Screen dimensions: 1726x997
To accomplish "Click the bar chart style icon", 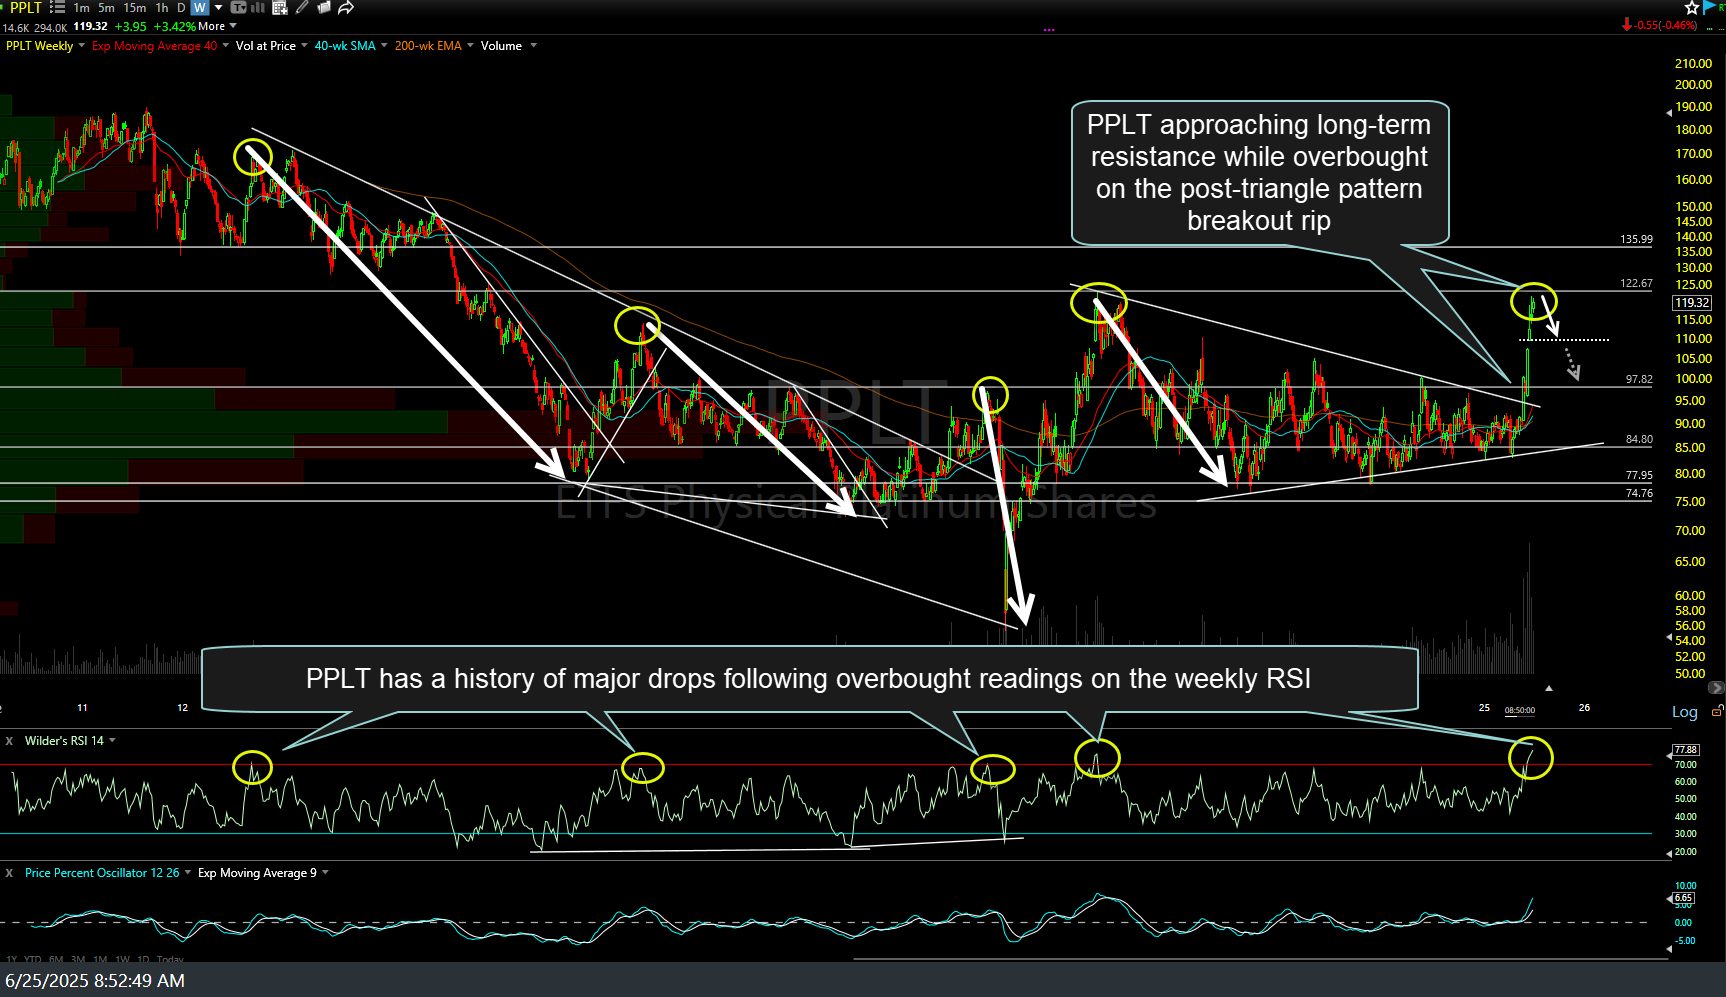I will coord(258,8).
